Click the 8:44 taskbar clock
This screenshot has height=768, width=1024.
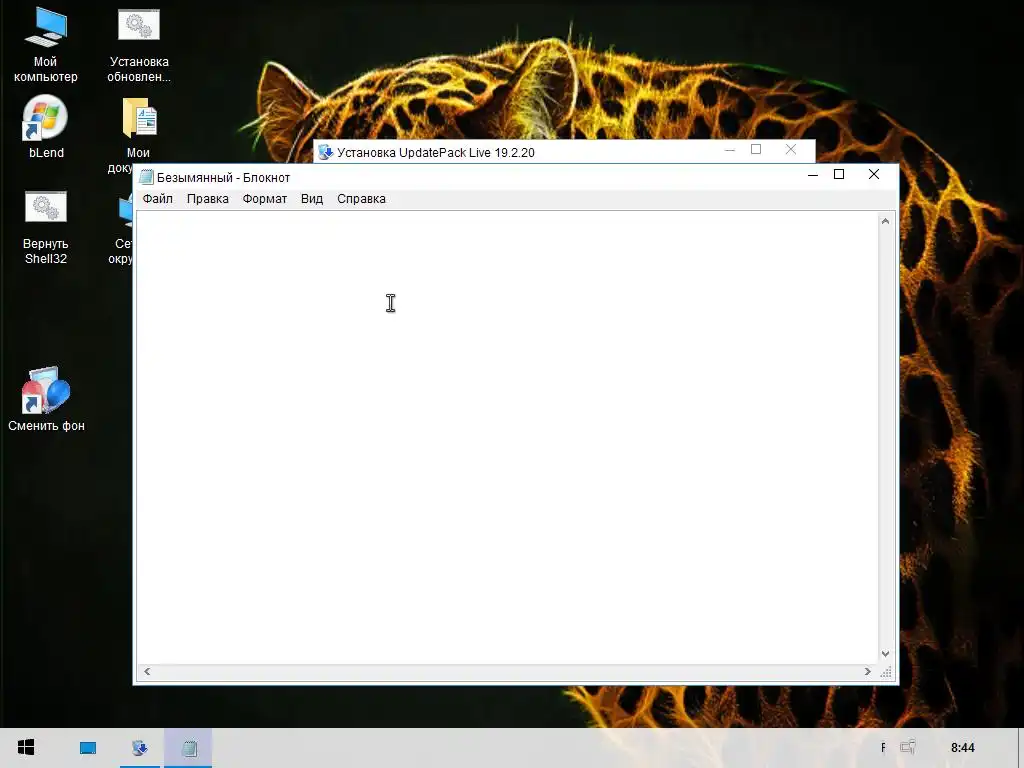(x=963, y=747)
